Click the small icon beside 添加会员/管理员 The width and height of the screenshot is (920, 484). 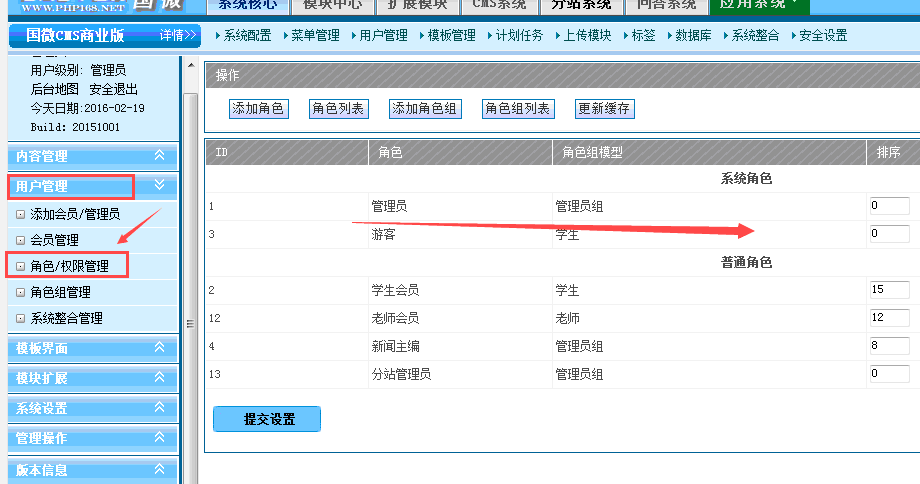click(x=20, y=214)
